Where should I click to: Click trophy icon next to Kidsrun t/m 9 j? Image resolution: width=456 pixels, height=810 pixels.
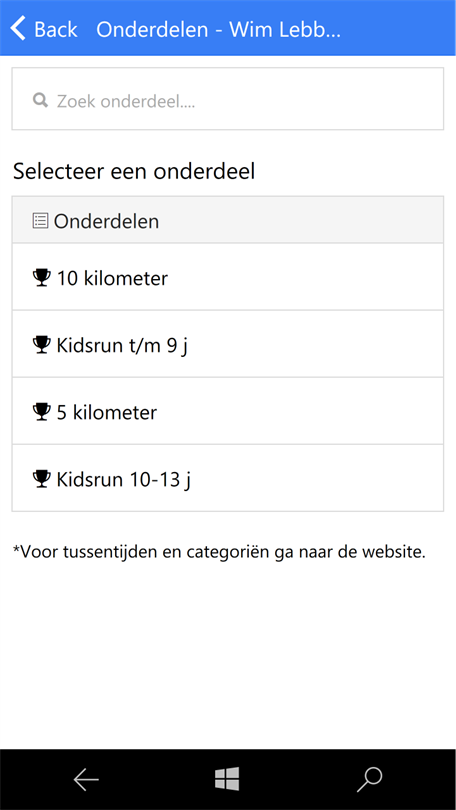pos(41,345)
